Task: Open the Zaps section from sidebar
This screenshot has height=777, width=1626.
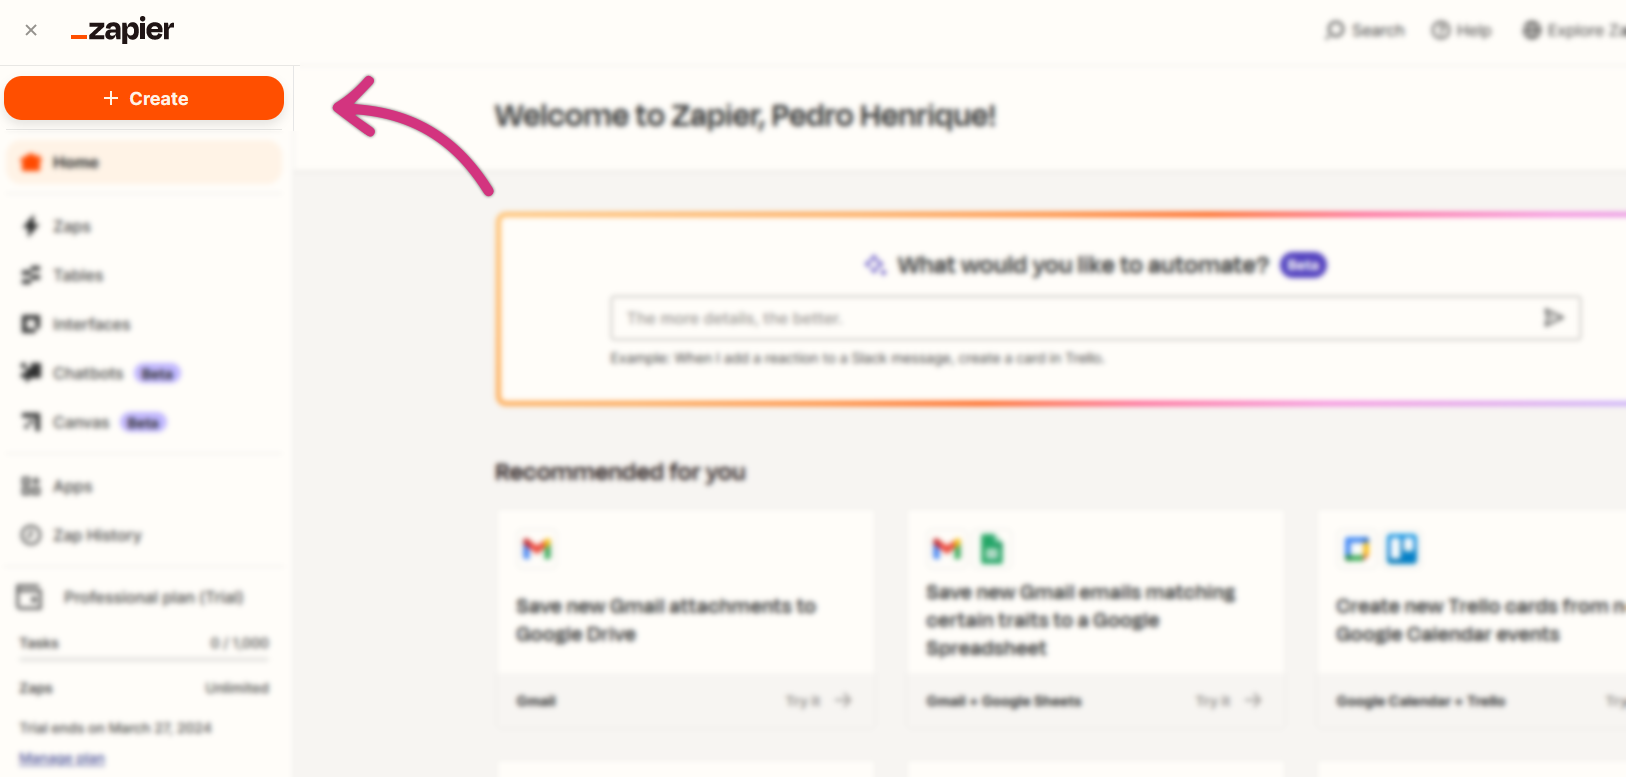Action: [72, 226]
